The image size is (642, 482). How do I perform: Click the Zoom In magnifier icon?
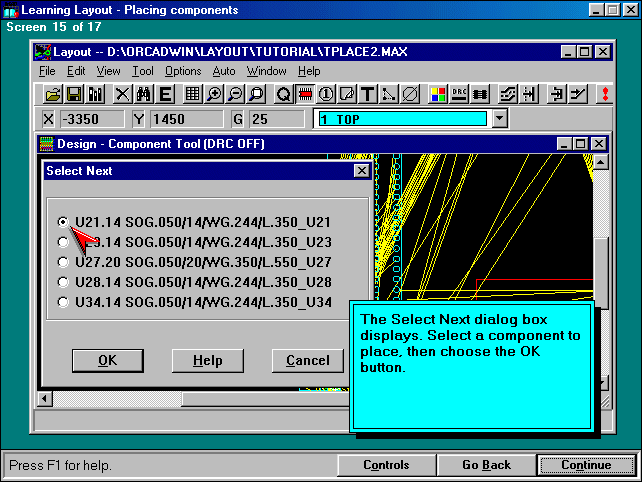point(214,94)
